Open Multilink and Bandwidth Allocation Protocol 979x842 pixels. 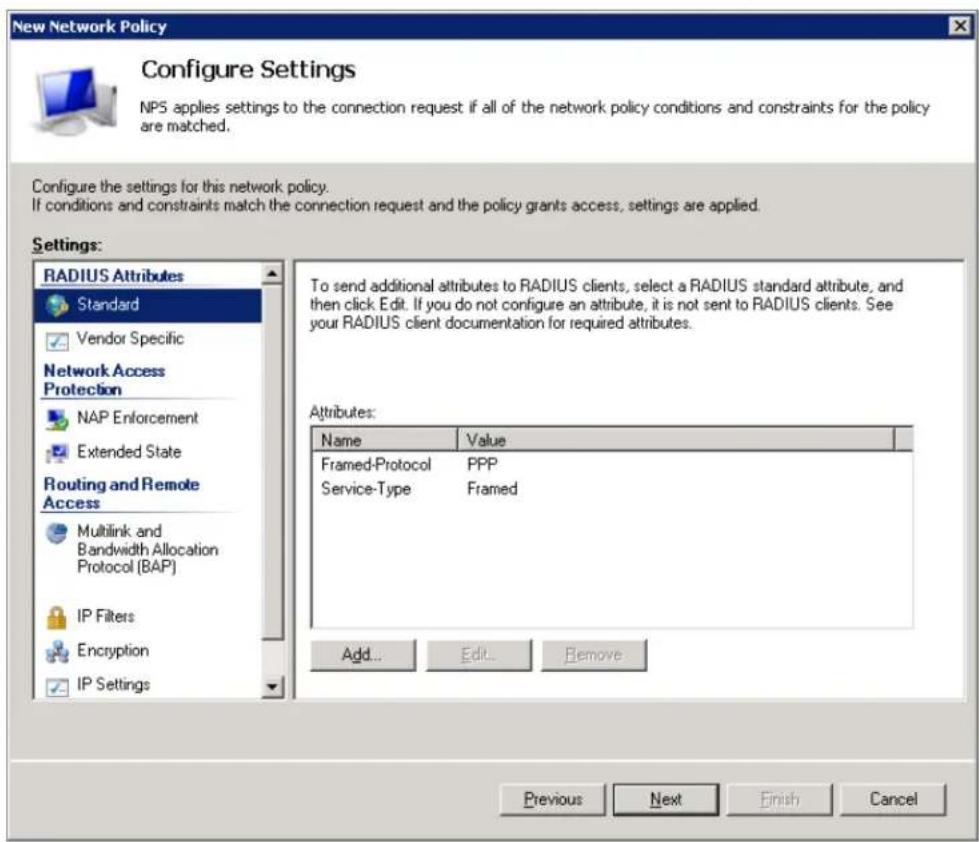coord(147,549)
